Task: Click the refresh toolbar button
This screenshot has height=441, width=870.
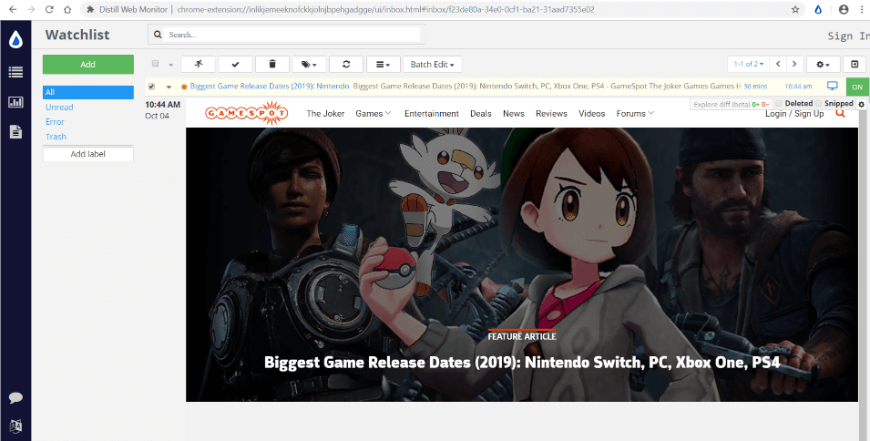Action: click(346, 64)
